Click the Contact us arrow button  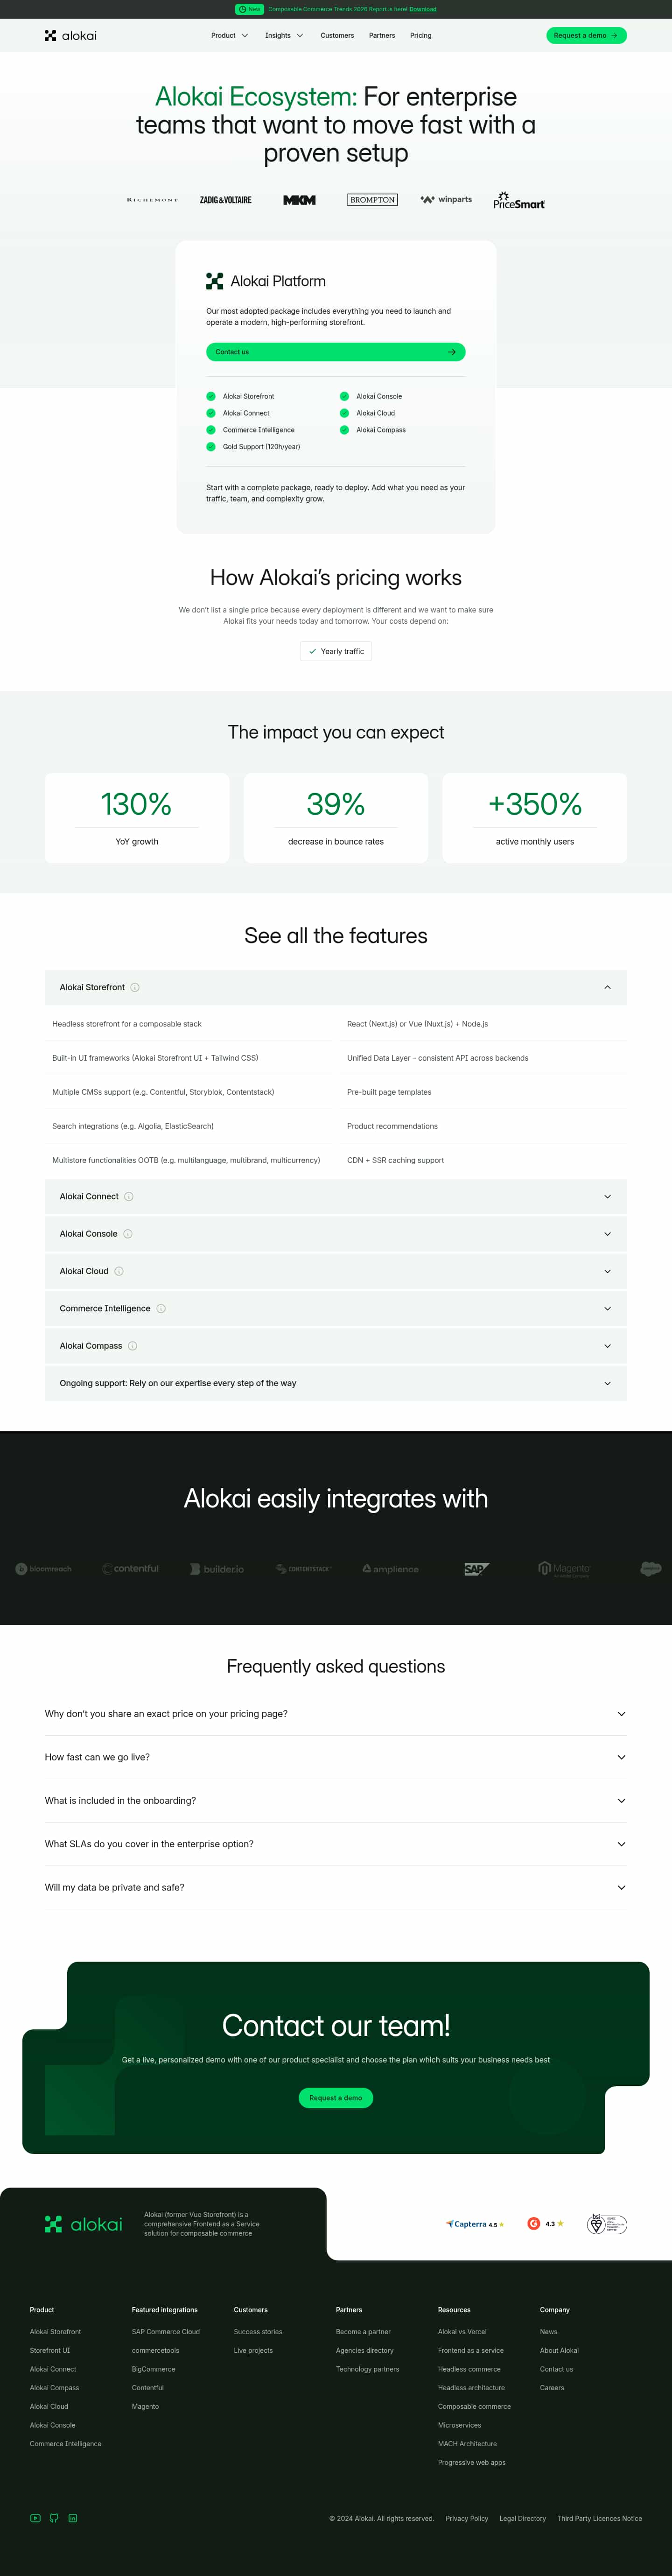click(452, 352)
